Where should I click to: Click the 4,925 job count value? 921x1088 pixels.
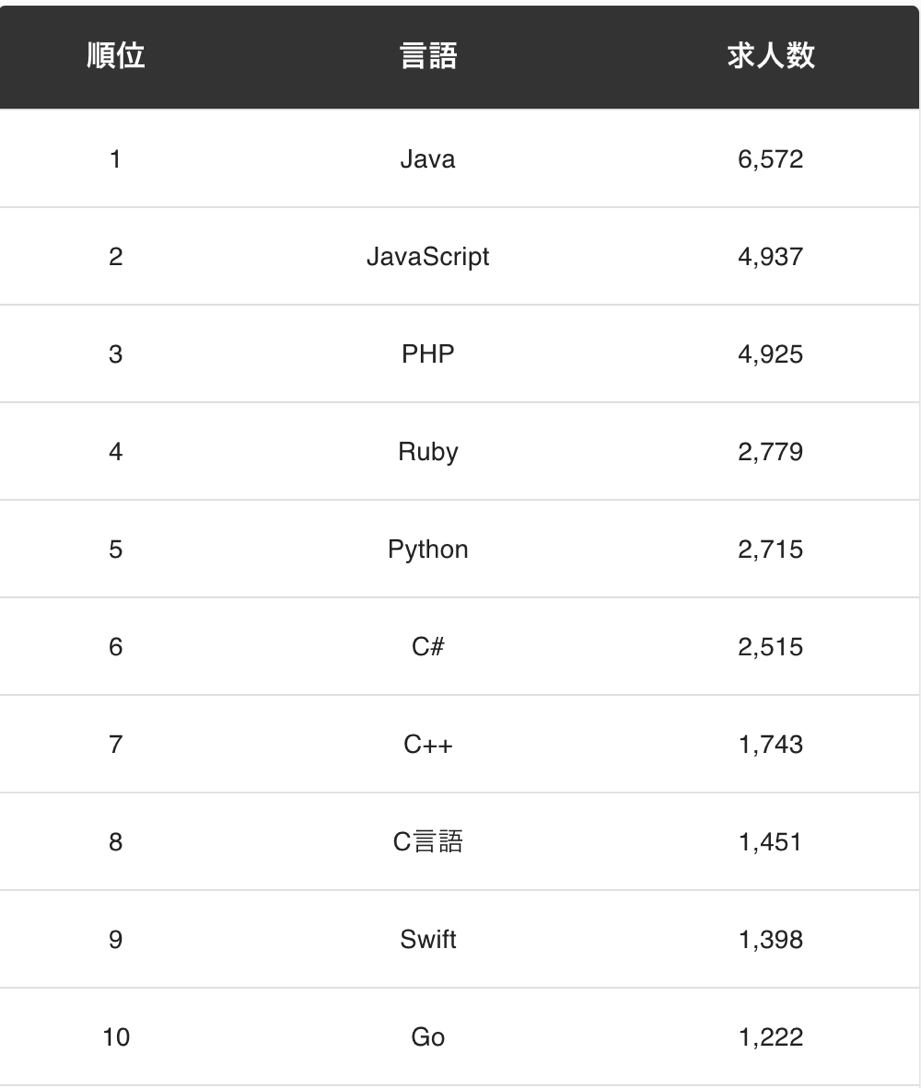[770, 354]
